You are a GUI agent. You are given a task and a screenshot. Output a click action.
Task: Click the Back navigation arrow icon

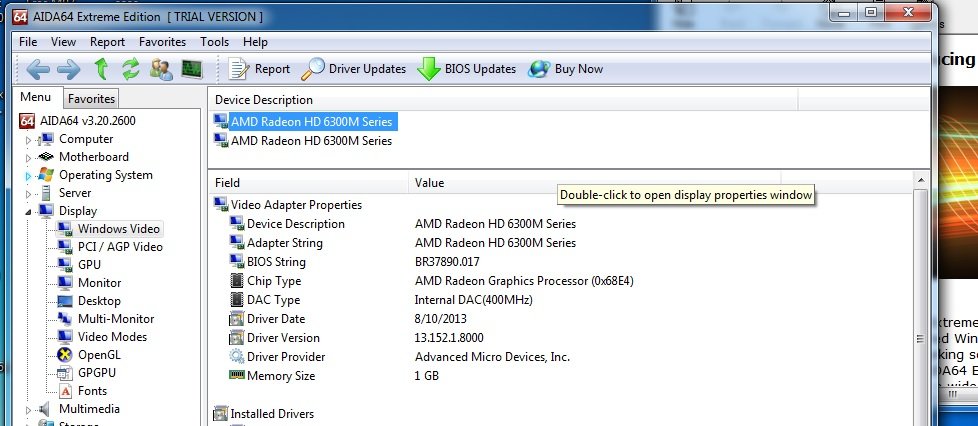point(38,69)
